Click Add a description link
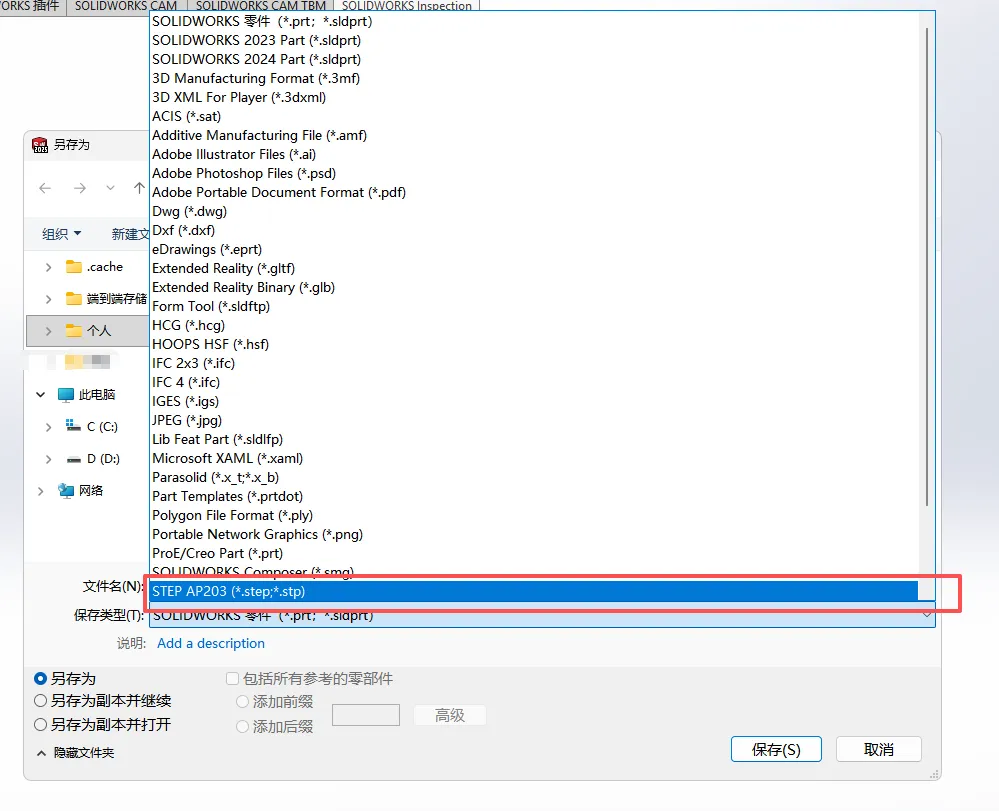This screenshot has width=999, height=811. tap(211, 643)
